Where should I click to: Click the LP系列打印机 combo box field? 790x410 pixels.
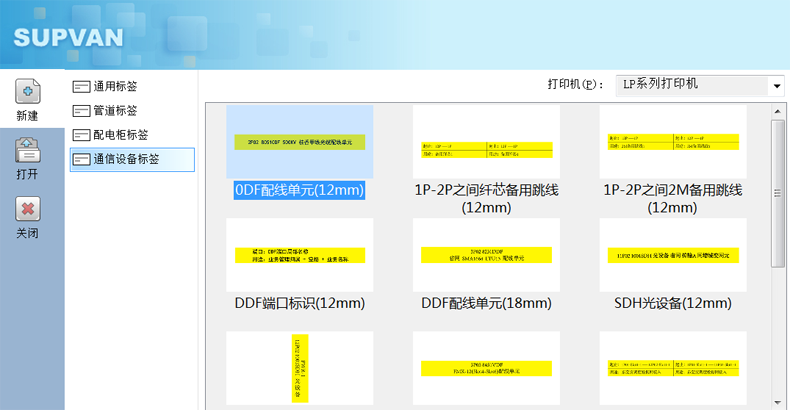690,85
